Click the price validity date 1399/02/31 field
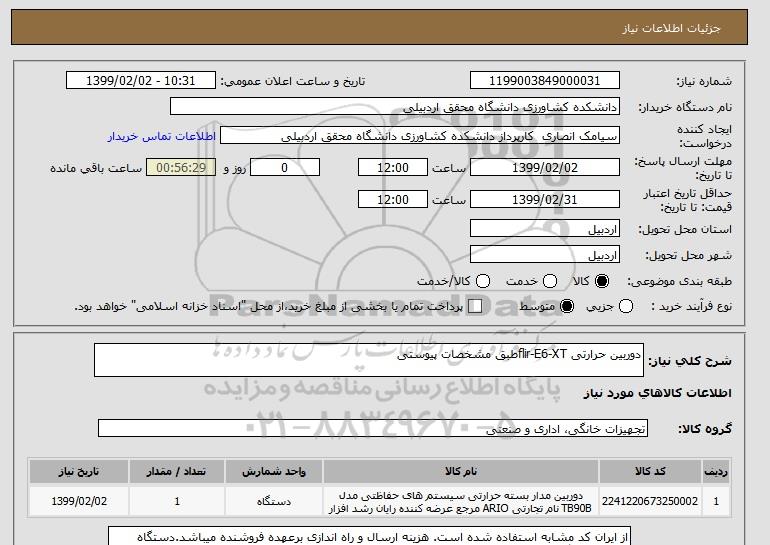Viewport: 770px width, 545px height. point(545,199)
